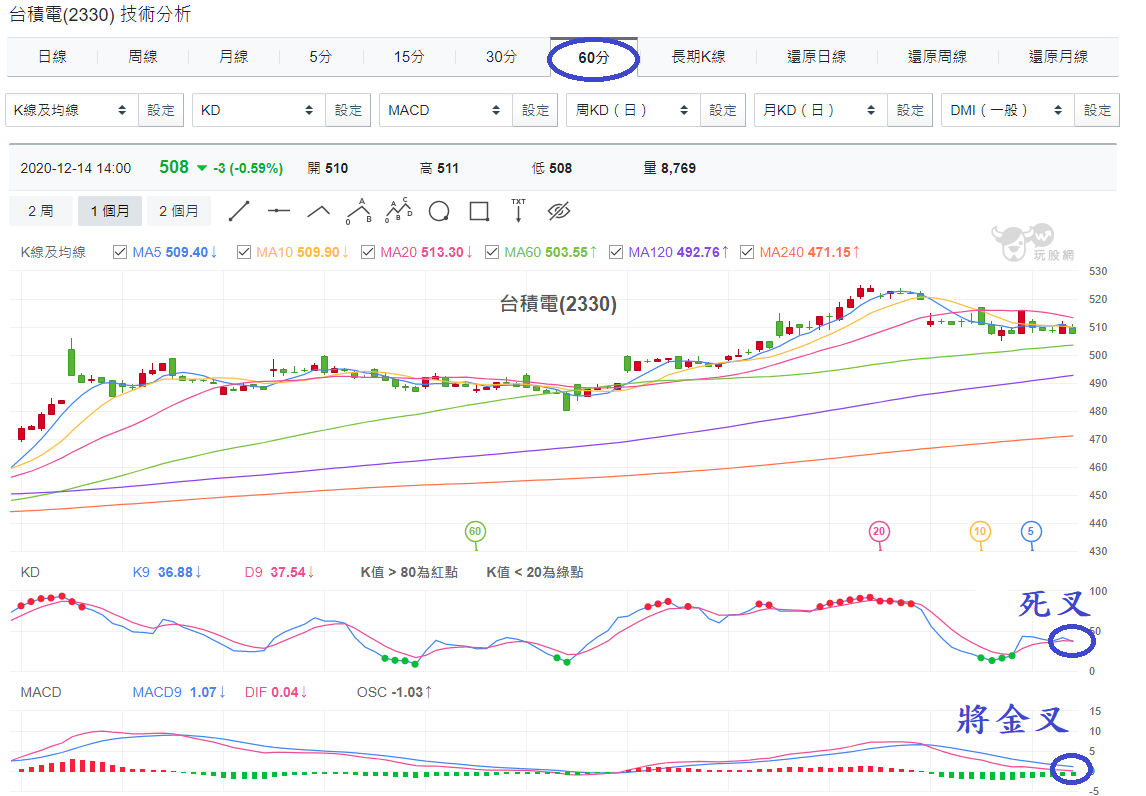Switch to the 日線 tab
Image resolution: width=1146 pixels, height=796 pixels.
[x=53, y=57]
